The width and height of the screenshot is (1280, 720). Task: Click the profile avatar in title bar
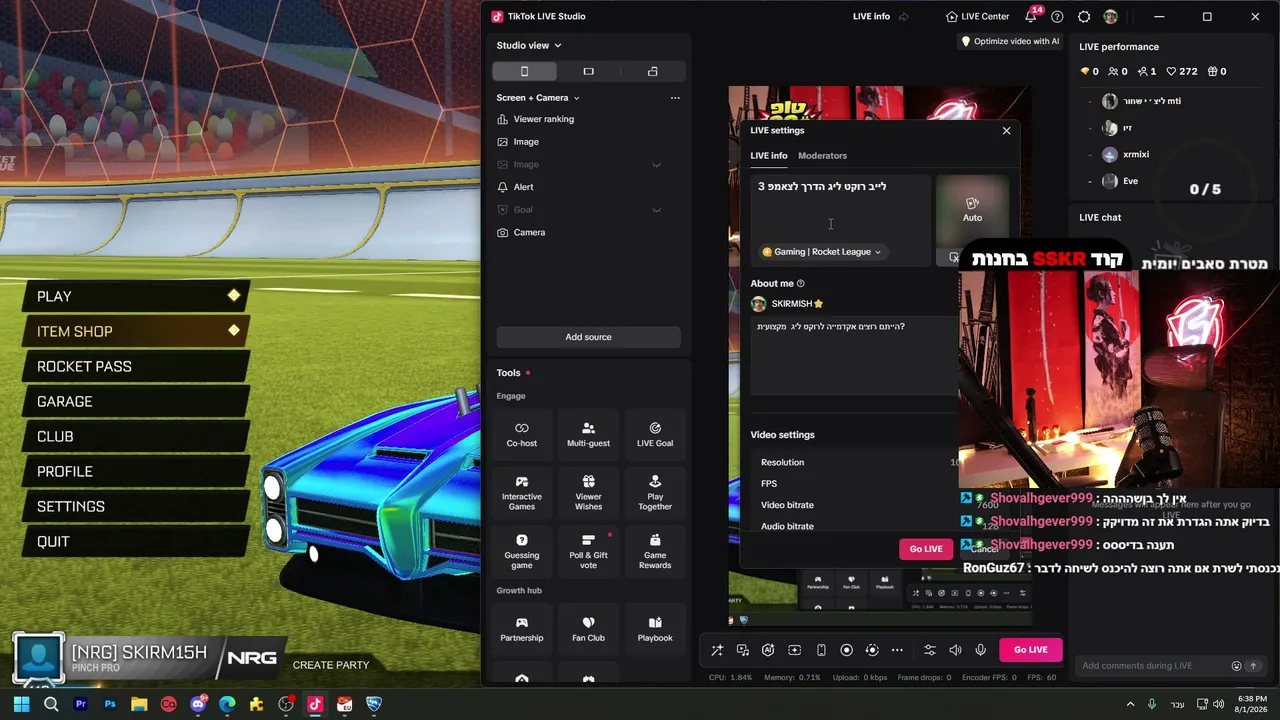coord(1110,17)
